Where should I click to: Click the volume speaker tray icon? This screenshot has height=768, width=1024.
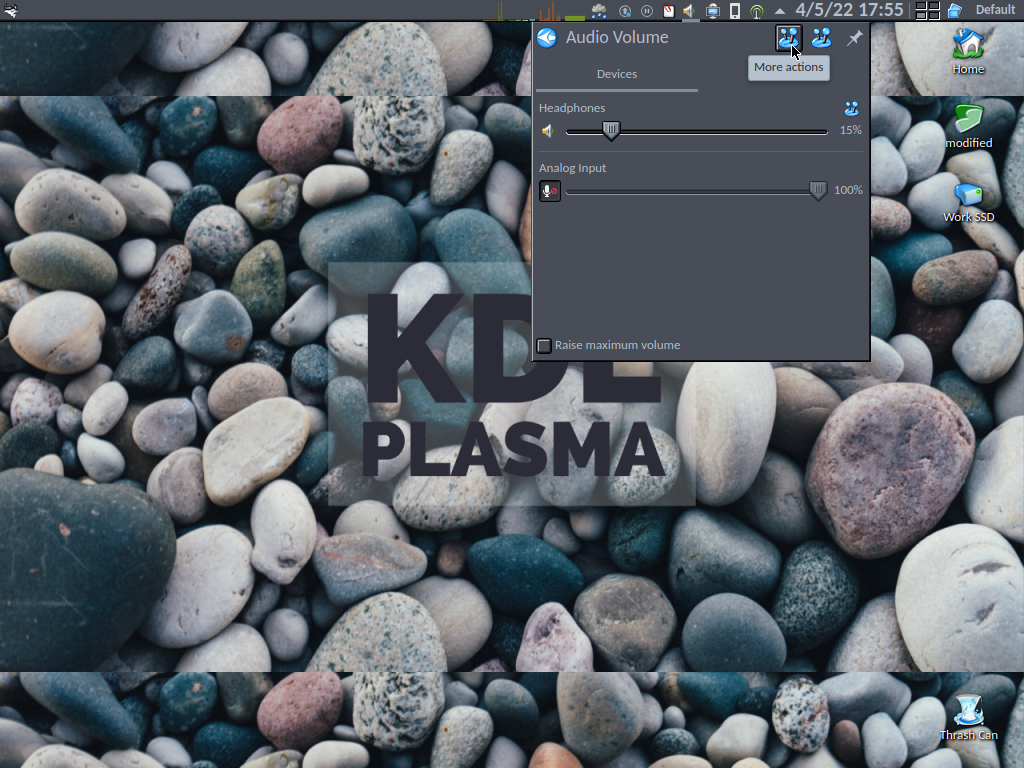tap(690, 10)
